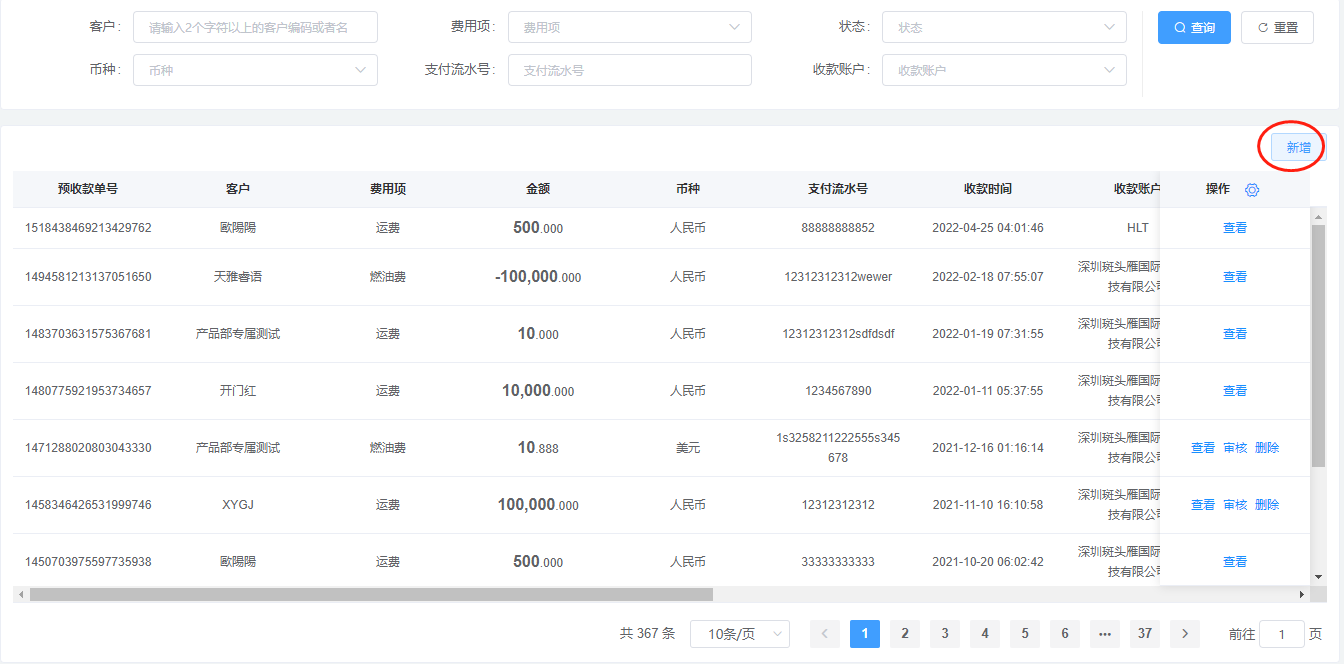Click 删除 for the 美元 currency row

click(1267, 448)
